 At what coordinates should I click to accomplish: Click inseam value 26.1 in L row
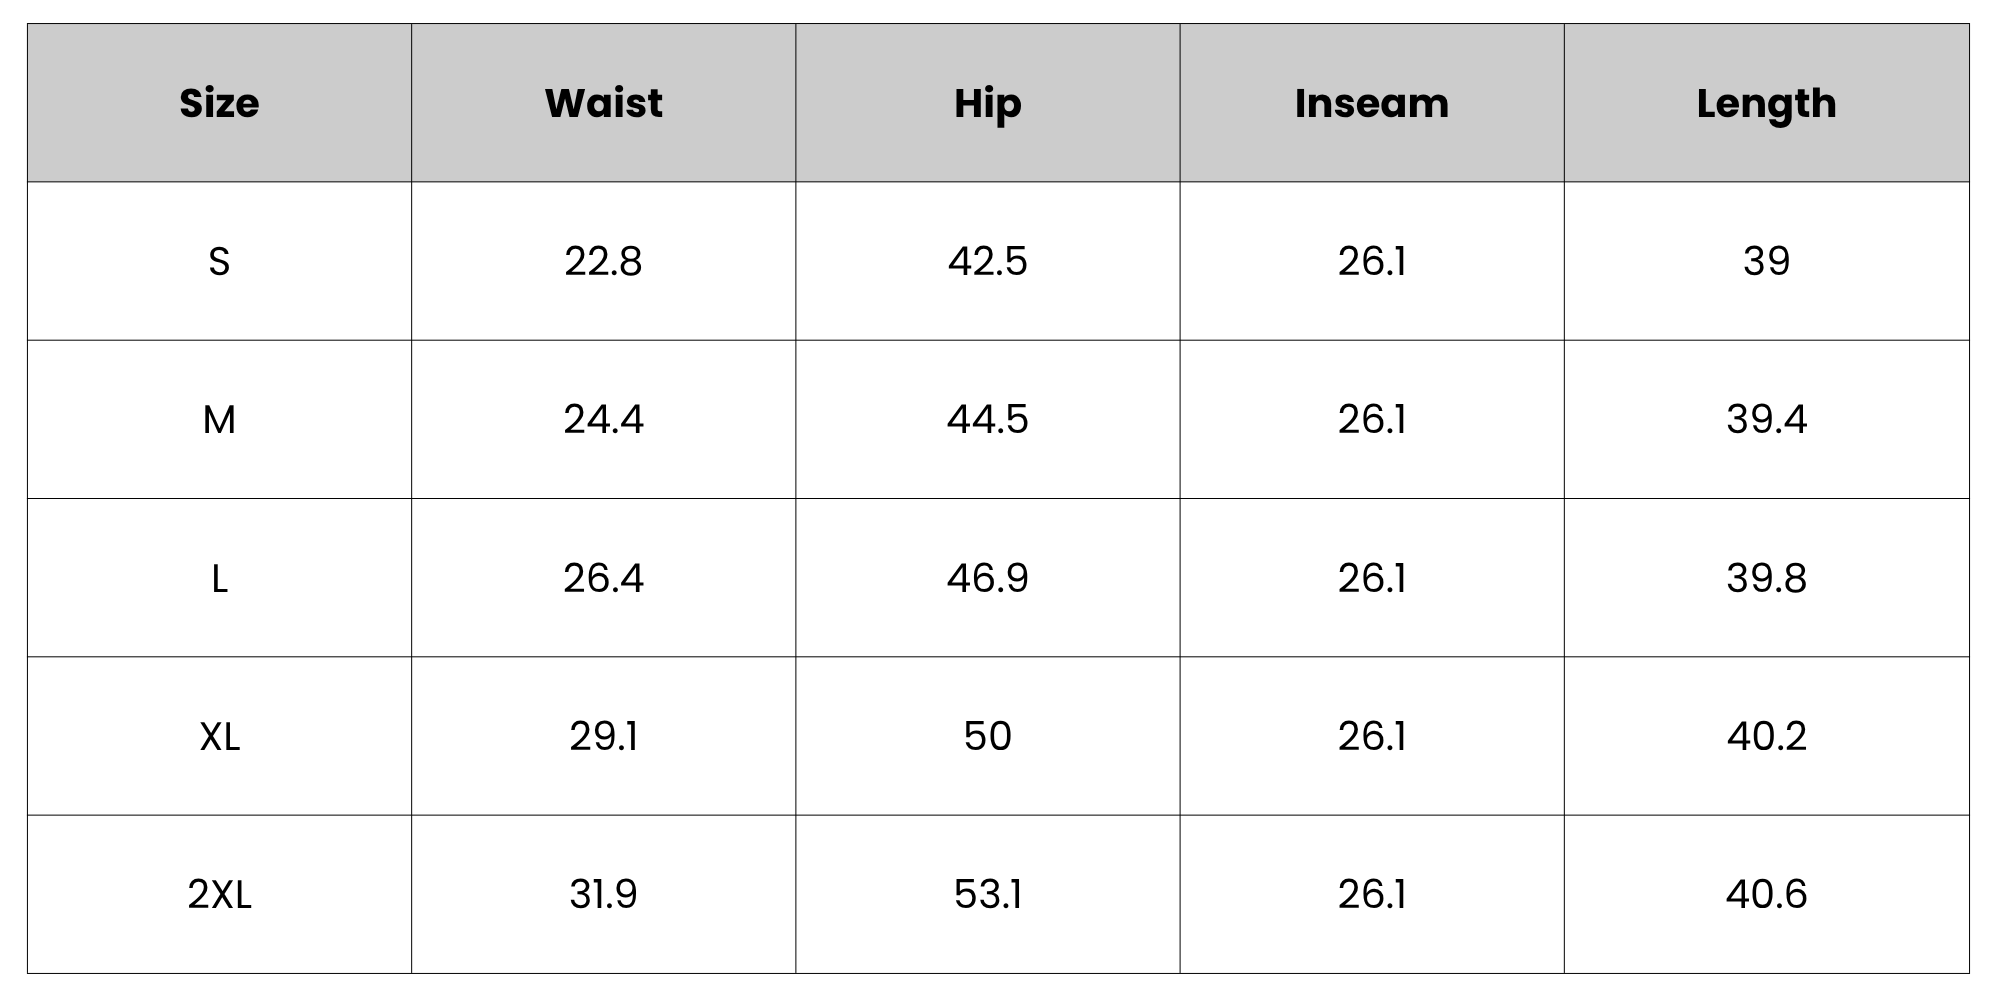pos(1371,578)
